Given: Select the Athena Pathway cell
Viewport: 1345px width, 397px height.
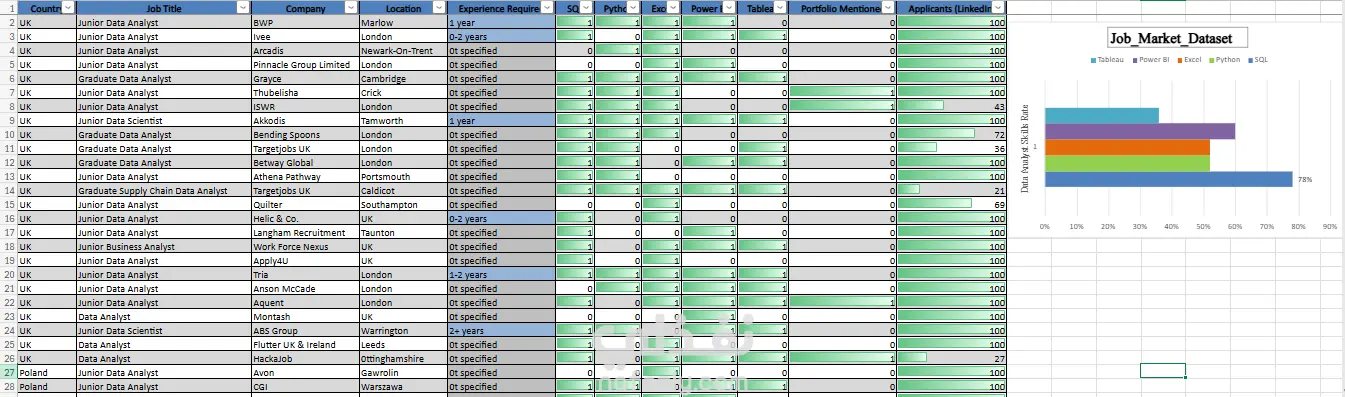Looking at the screenshot, I should [x=305, y=176].
